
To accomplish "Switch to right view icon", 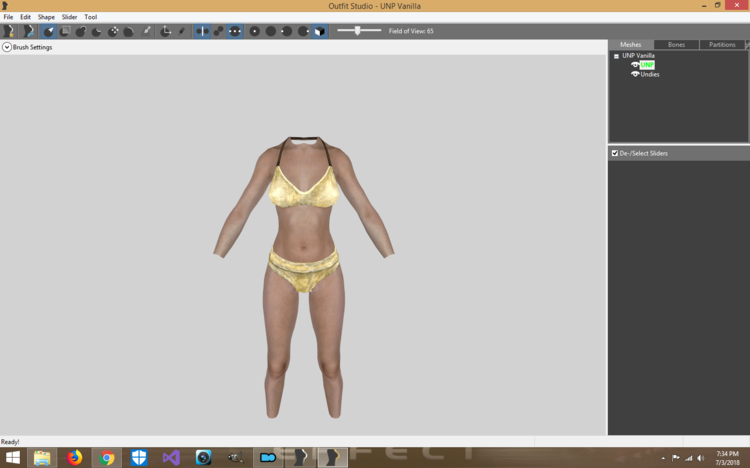I will pyautogui.click(x=303, y=31).
